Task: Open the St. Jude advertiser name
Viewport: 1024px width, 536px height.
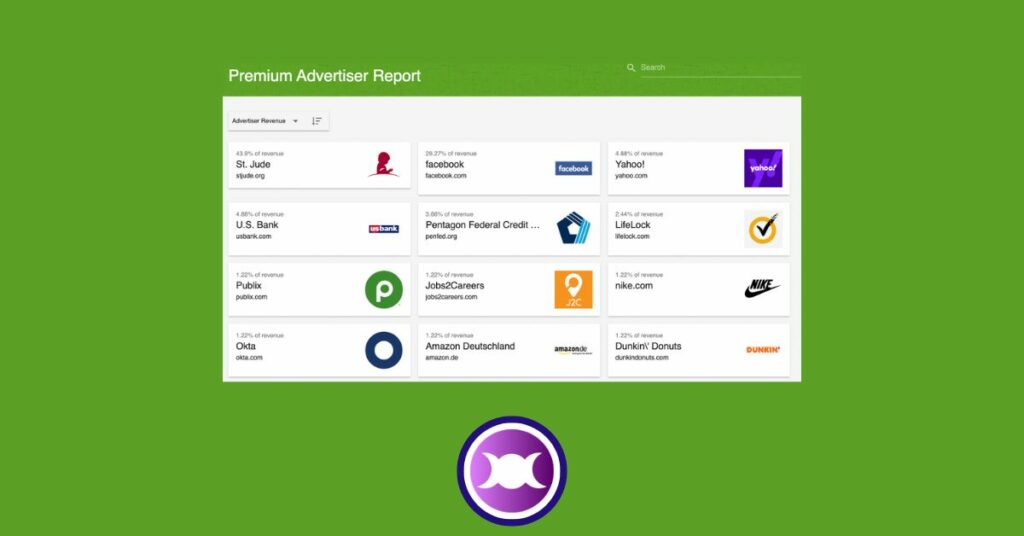Action: tap(253, 165)
